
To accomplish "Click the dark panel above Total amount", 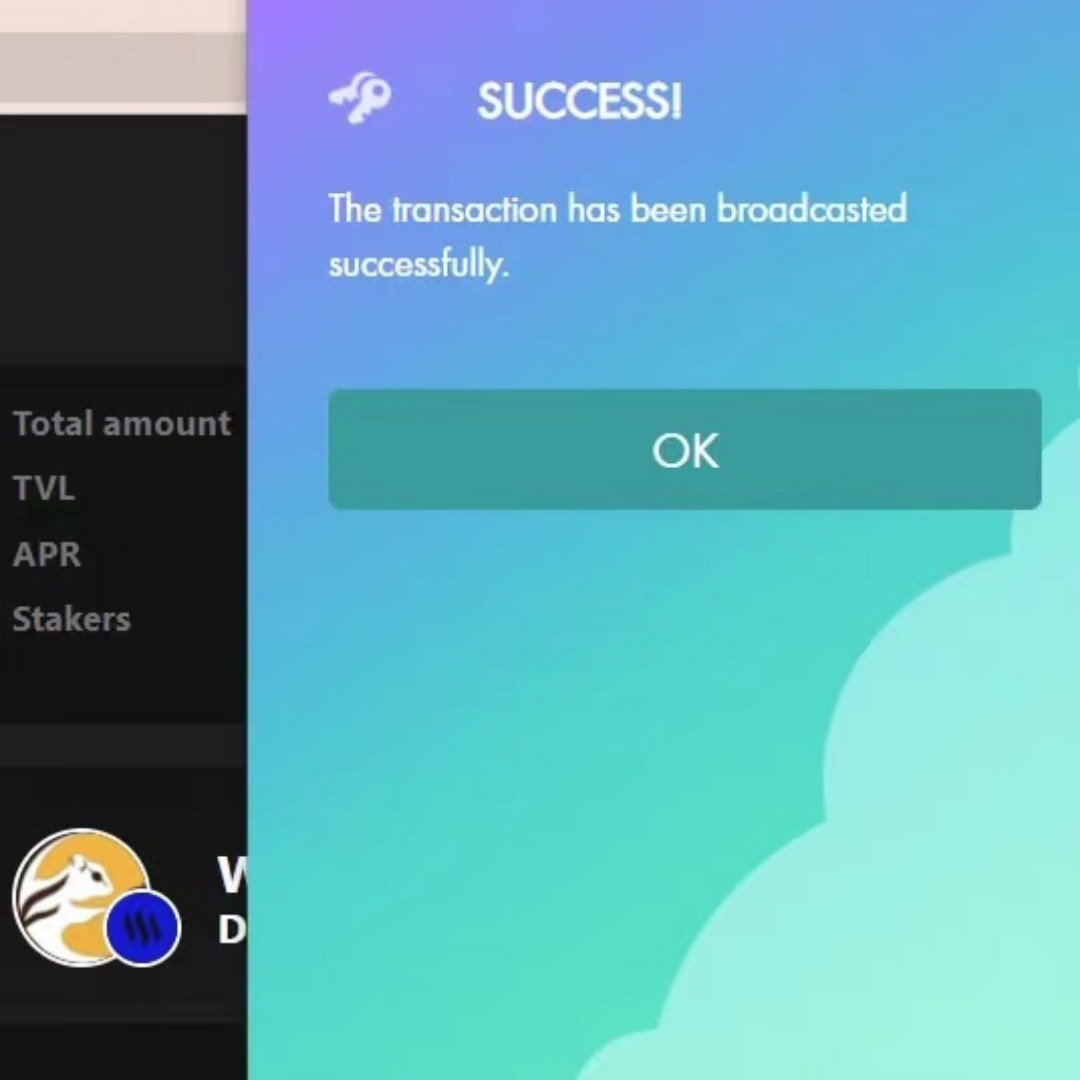I will tap(123, 241).
